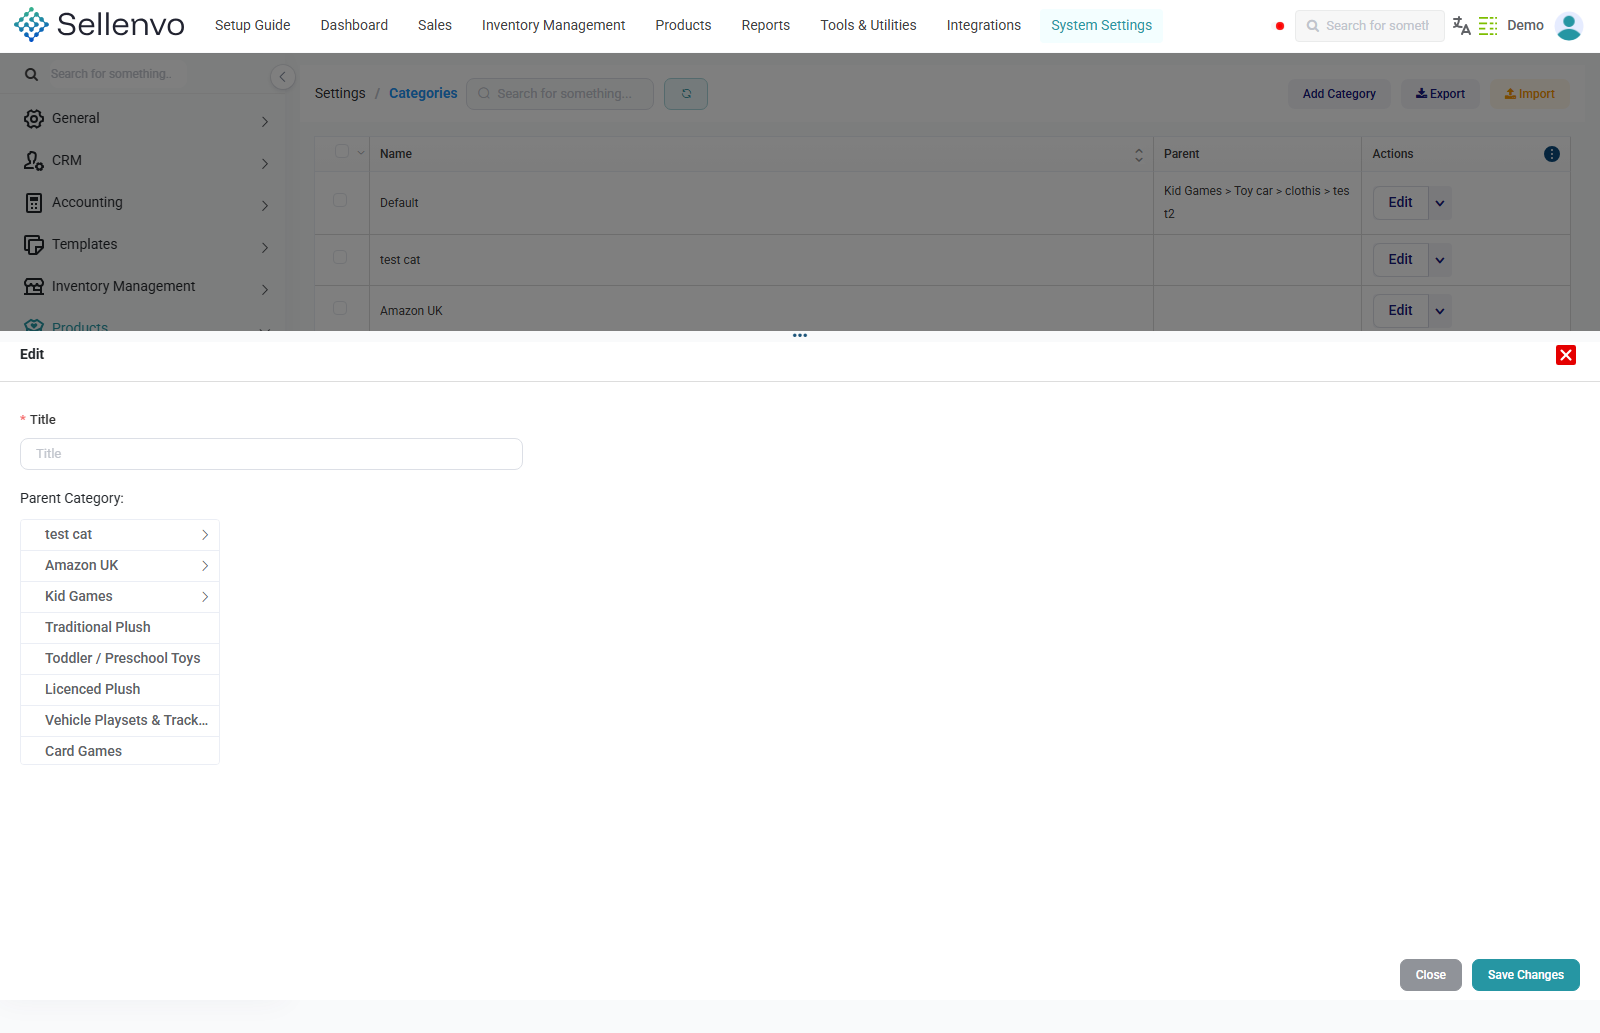Screen dimensions: 1600x1033
Task: Open the System Settings menu
Action: click(1101, 25)
